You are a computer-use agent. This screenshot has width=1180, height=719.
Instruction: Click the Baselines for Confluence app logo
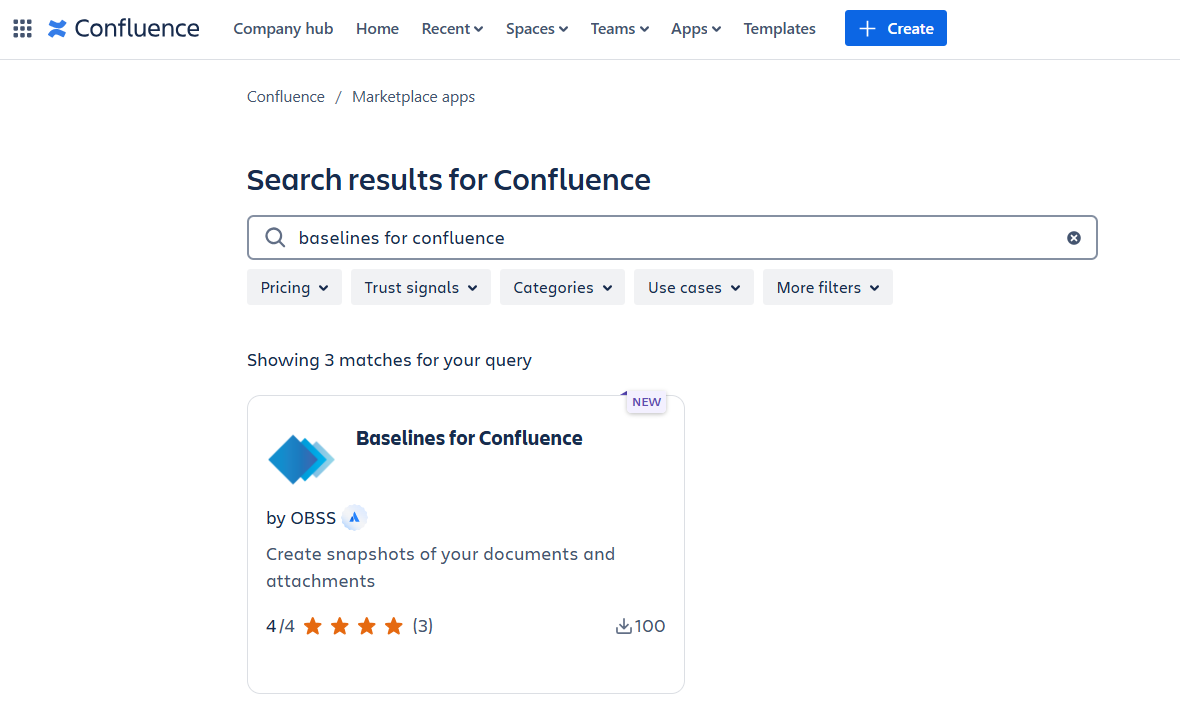click(x=301, y=460)
